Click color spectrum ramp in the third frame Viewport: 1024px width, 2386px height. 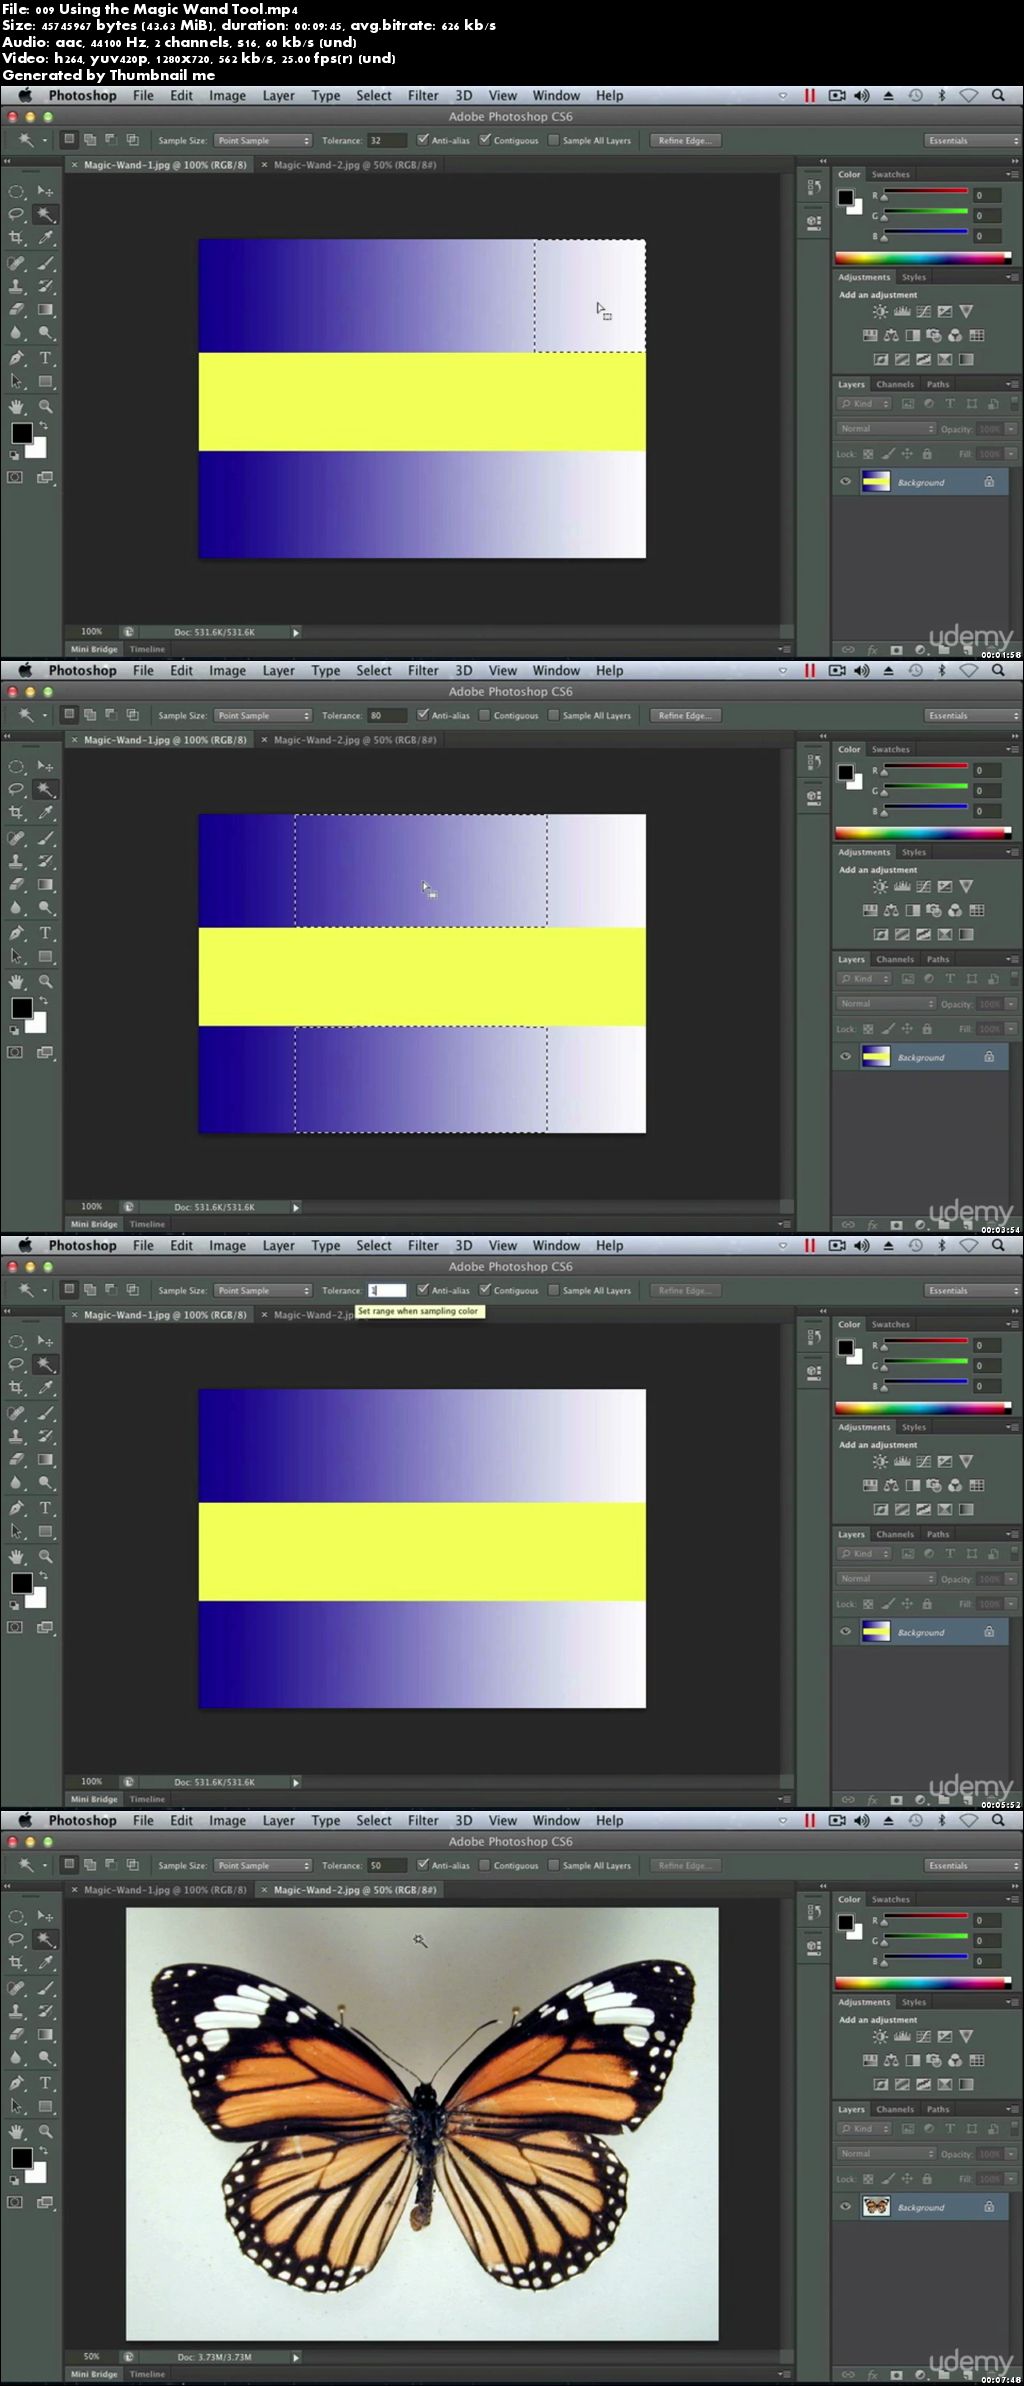[923, 1407]
